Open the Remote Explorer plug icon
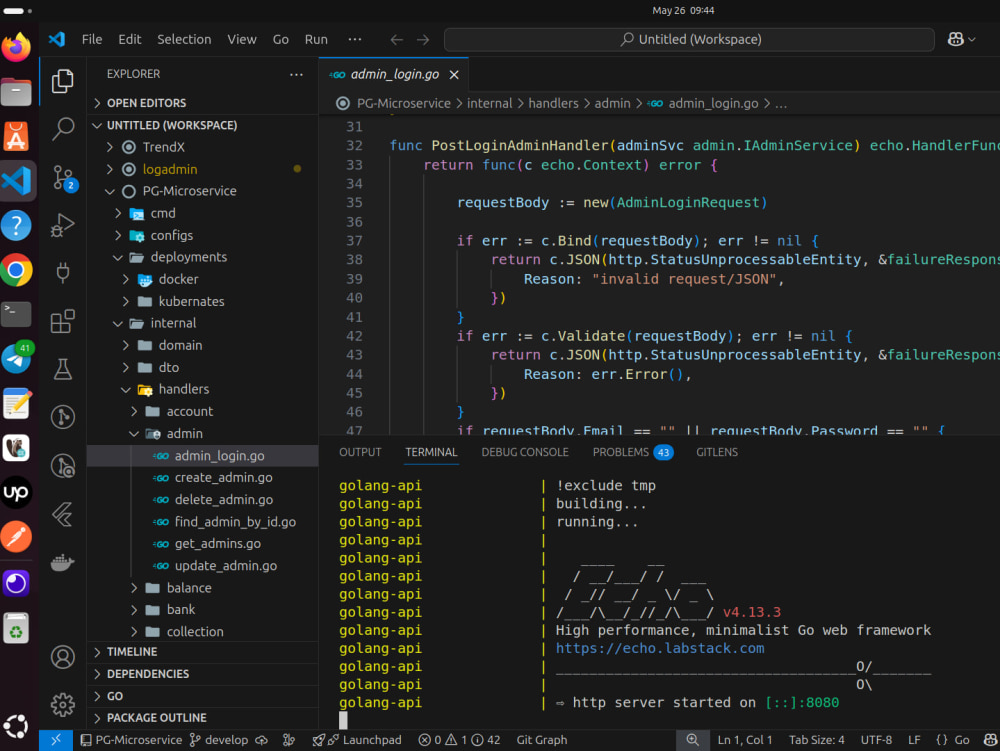The height and width of the screenshot is (751, 1000). pyautogui.click(x=62, y=273)
